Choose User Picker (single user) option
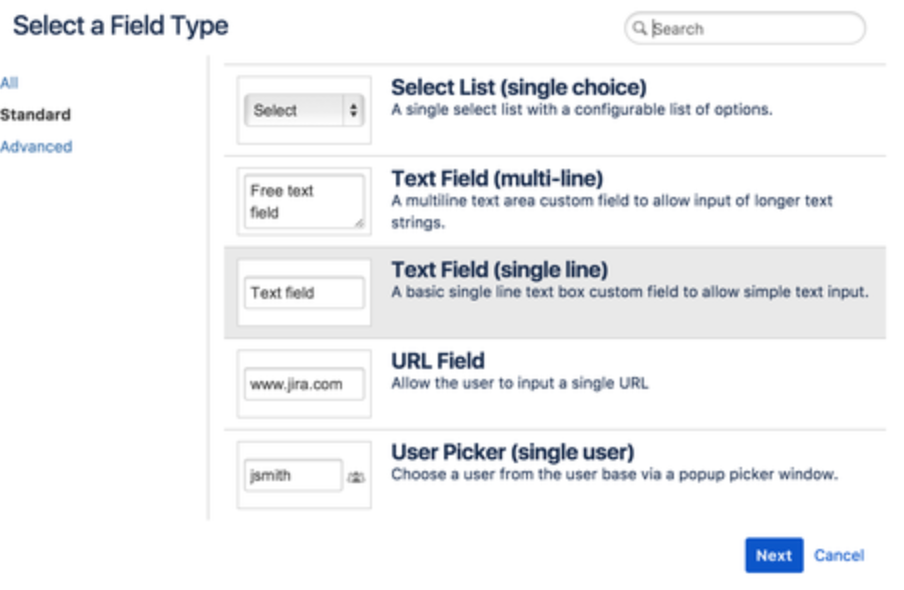 pyautogui.click(x=512, y=452)
